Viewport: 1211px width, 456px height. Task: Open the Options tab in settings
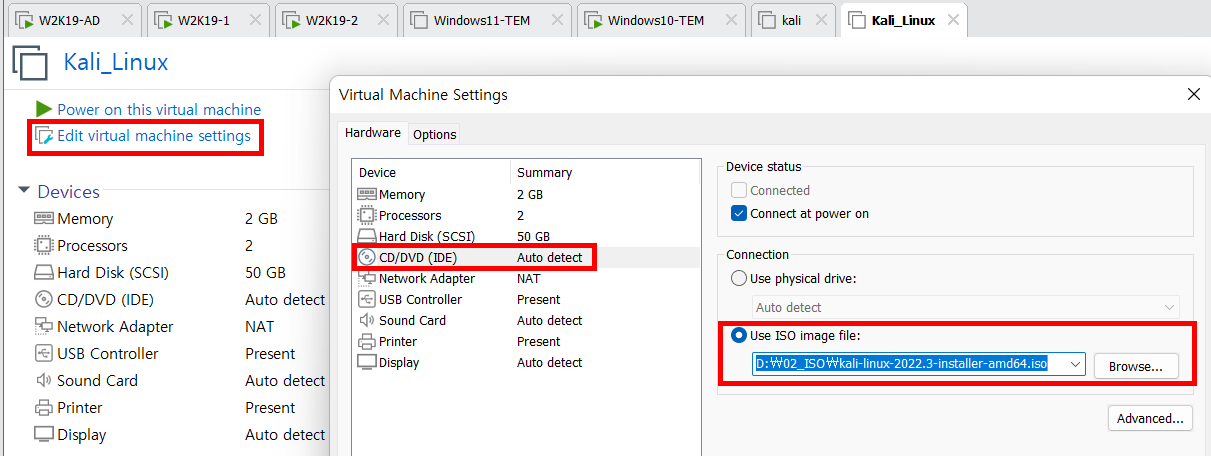click(x=435, y=134)
